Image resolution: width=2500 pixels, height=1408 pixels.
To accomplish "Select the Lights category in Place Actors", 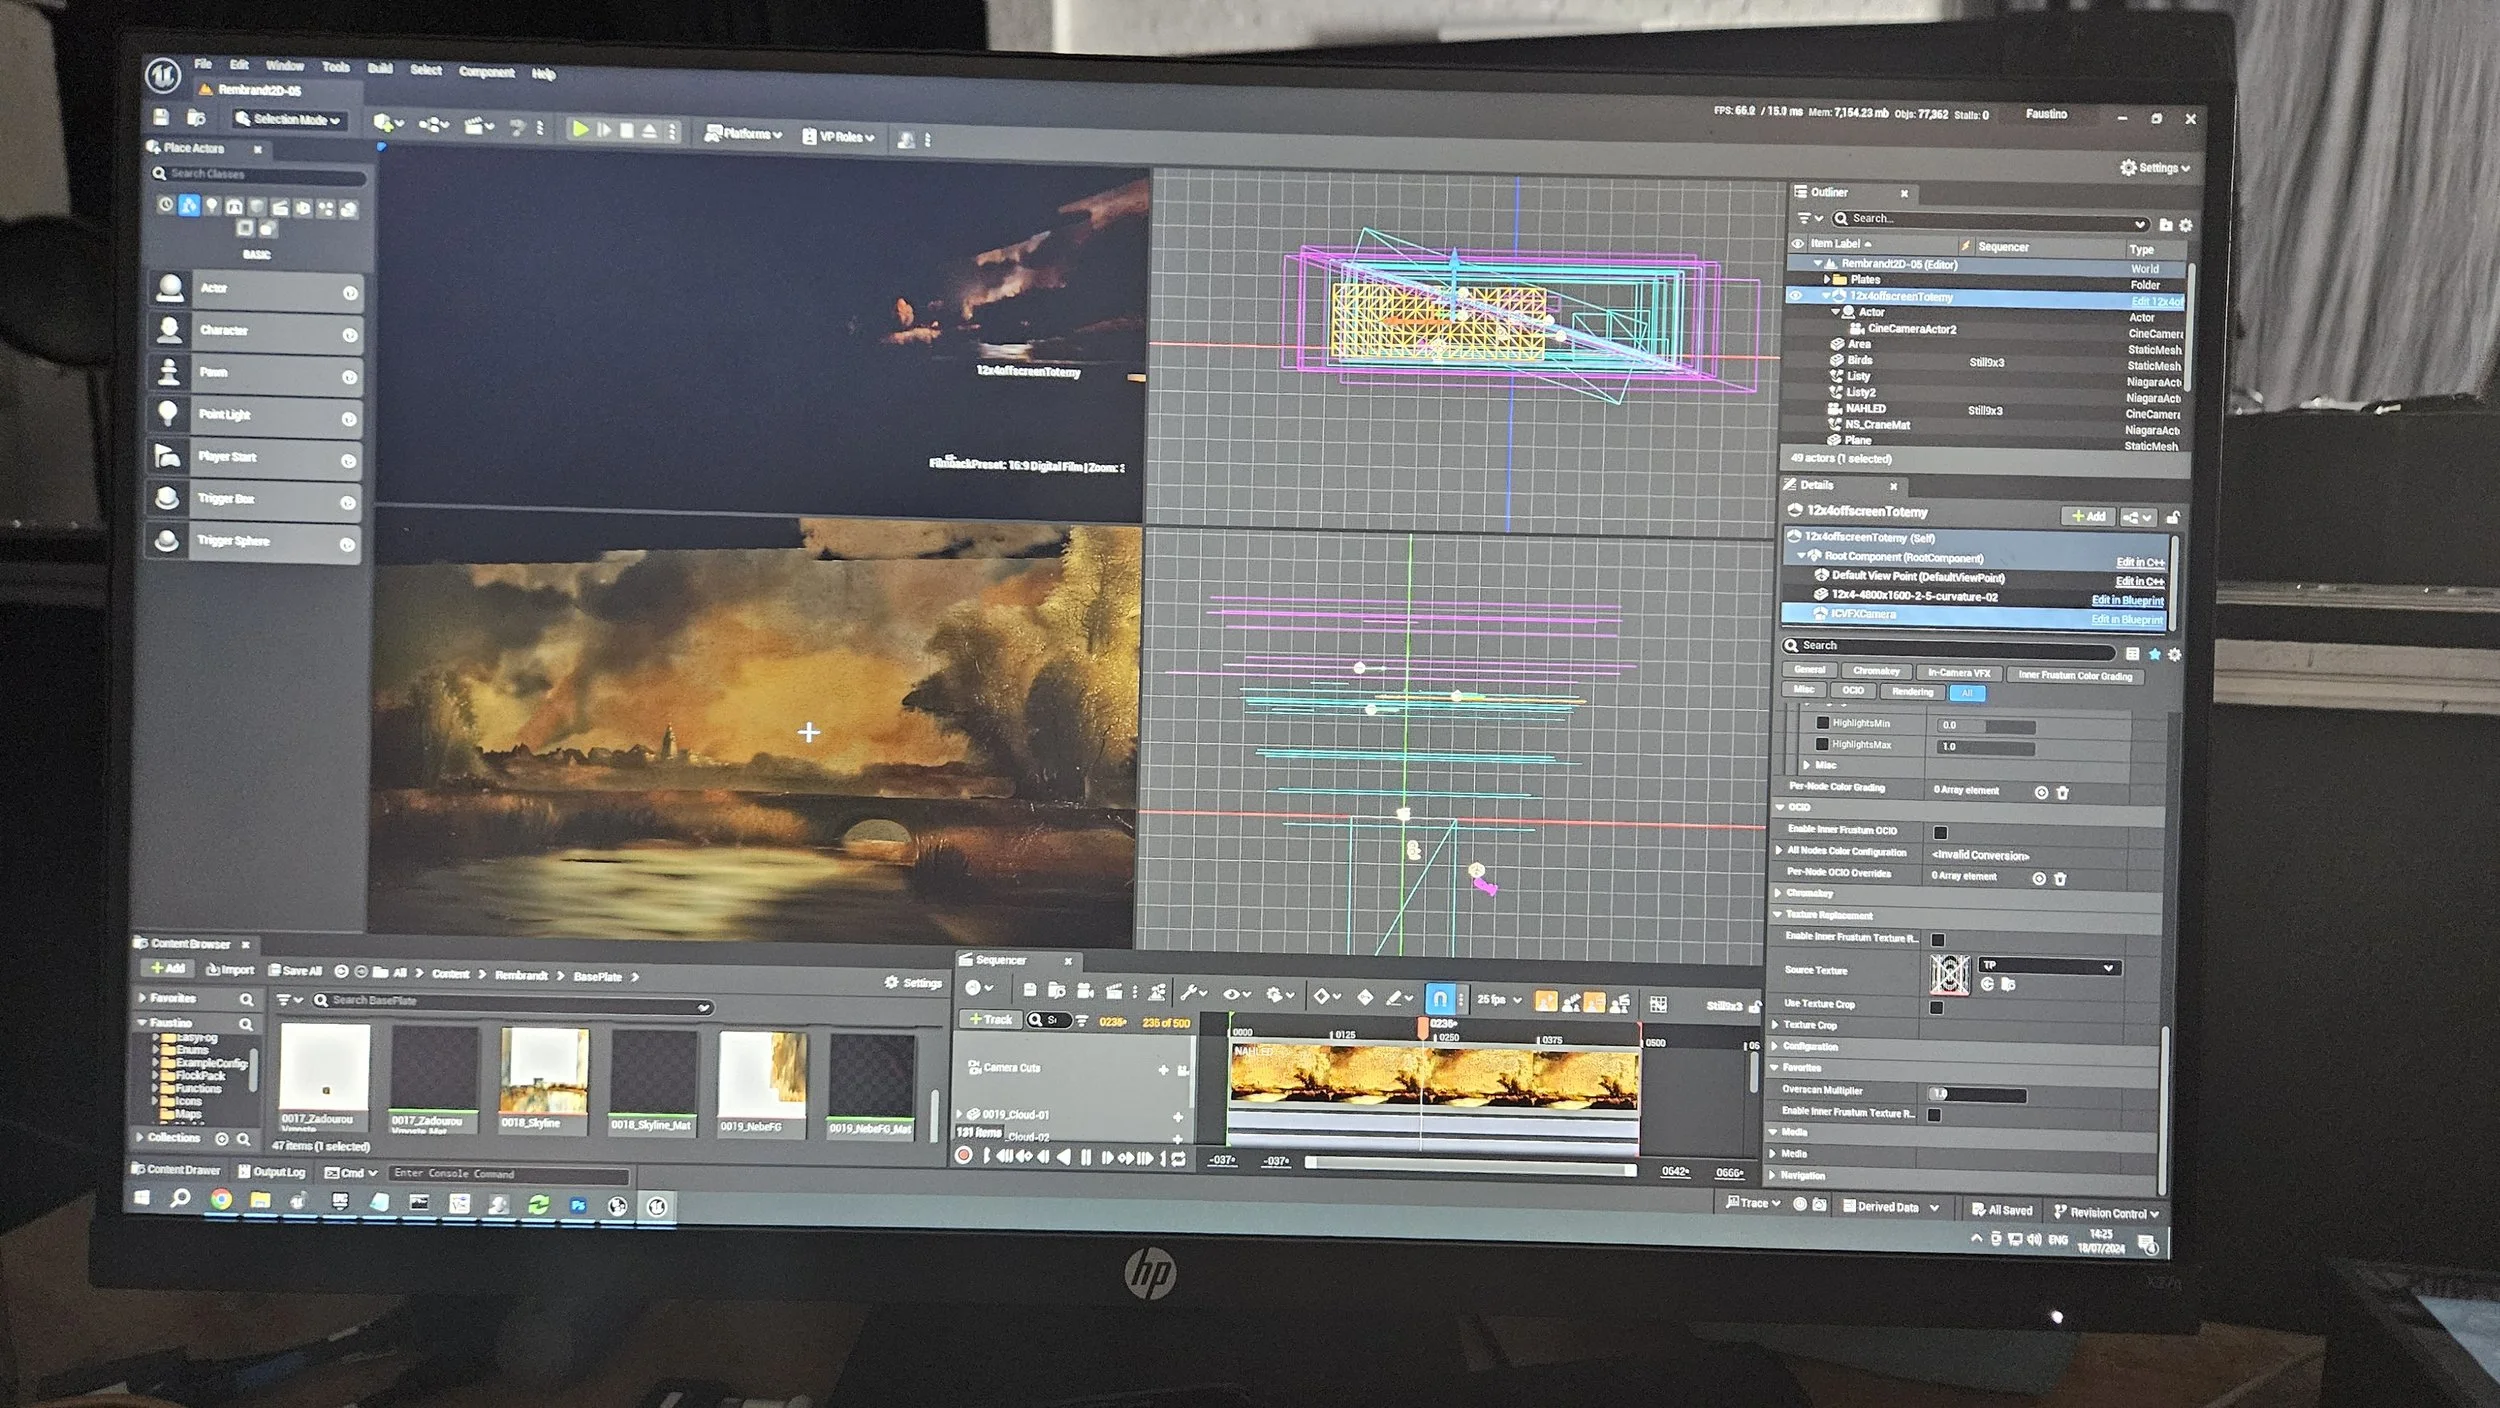I will click(x=212, y=205).
